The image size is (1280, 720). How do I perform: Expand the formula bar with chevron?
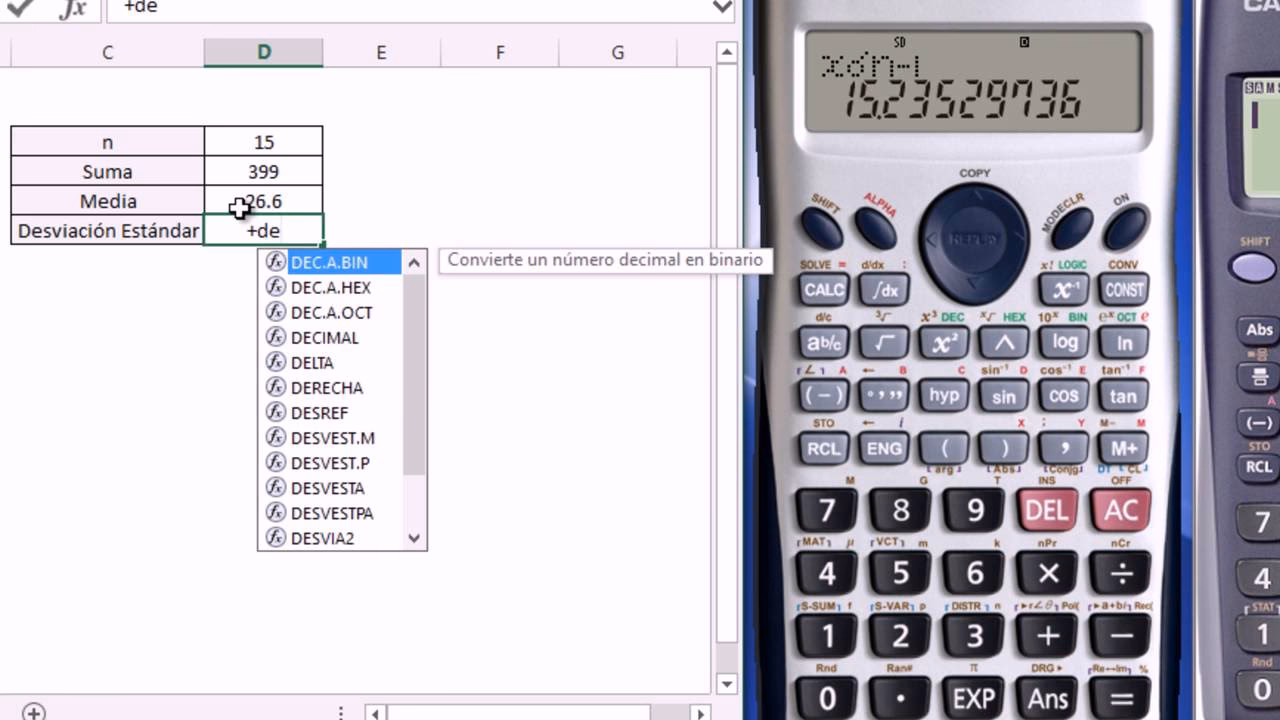[x=722, y=7]
